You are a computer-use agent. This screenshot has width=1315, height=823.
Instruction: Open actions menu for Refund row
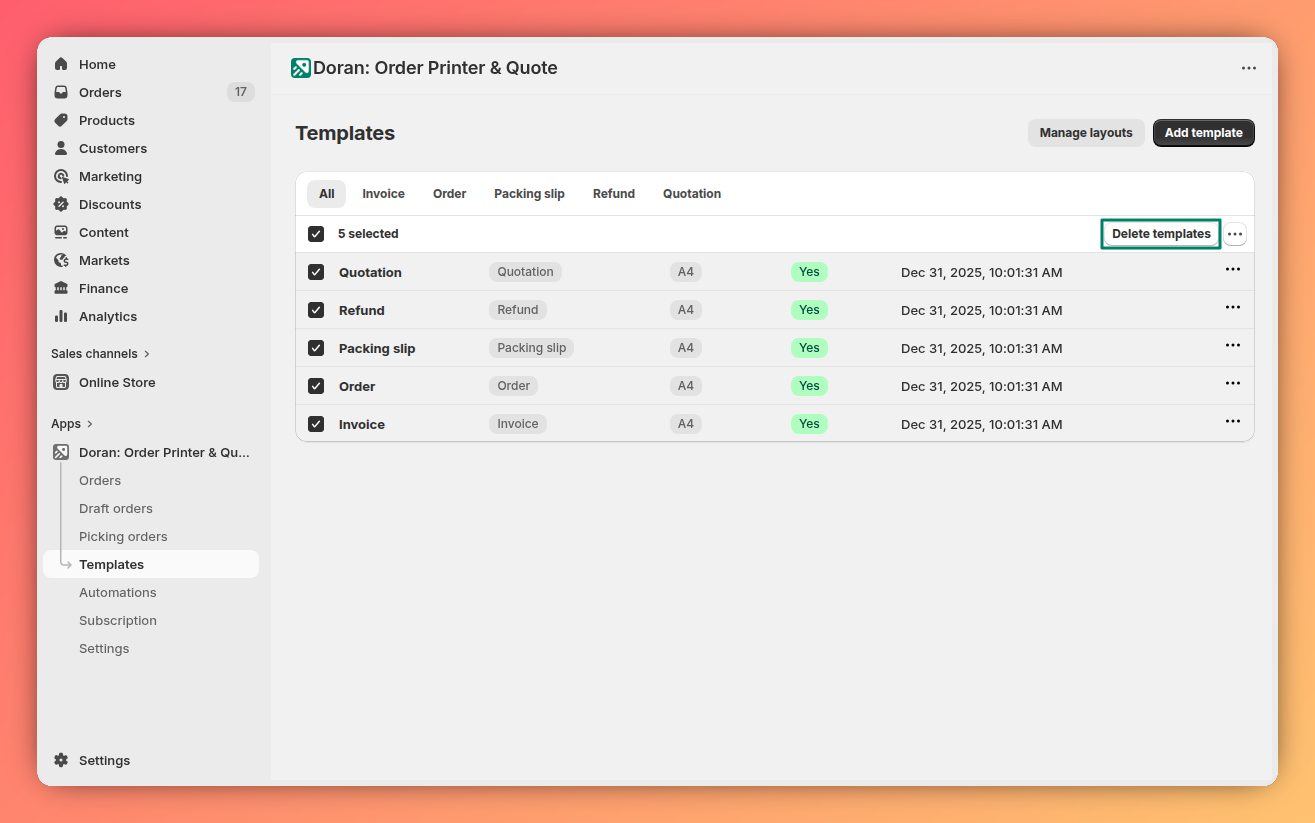tap(1233, 308)
